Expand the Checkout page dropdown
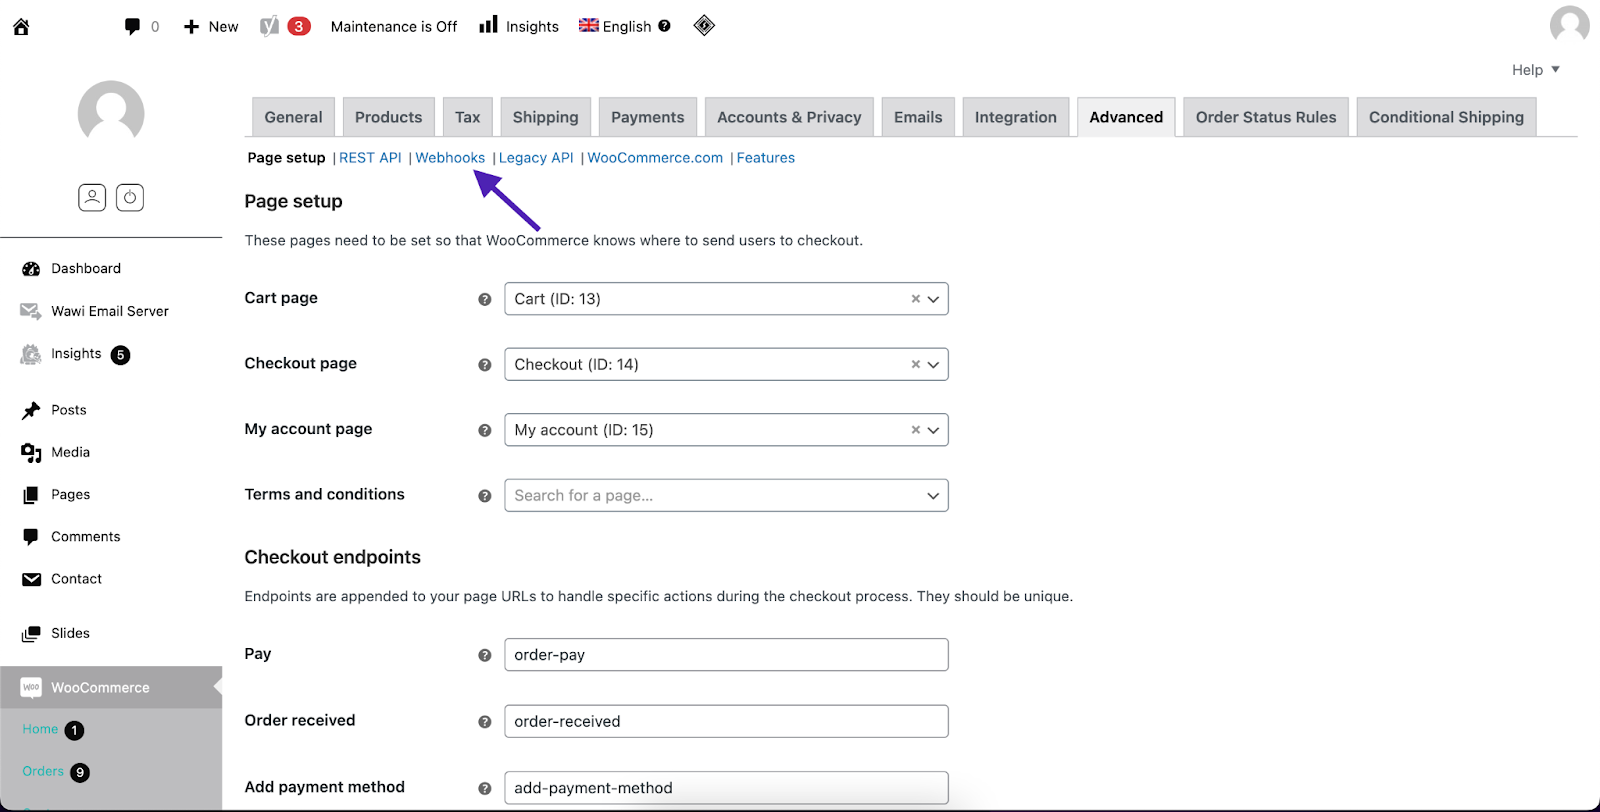 coord(933,365)
